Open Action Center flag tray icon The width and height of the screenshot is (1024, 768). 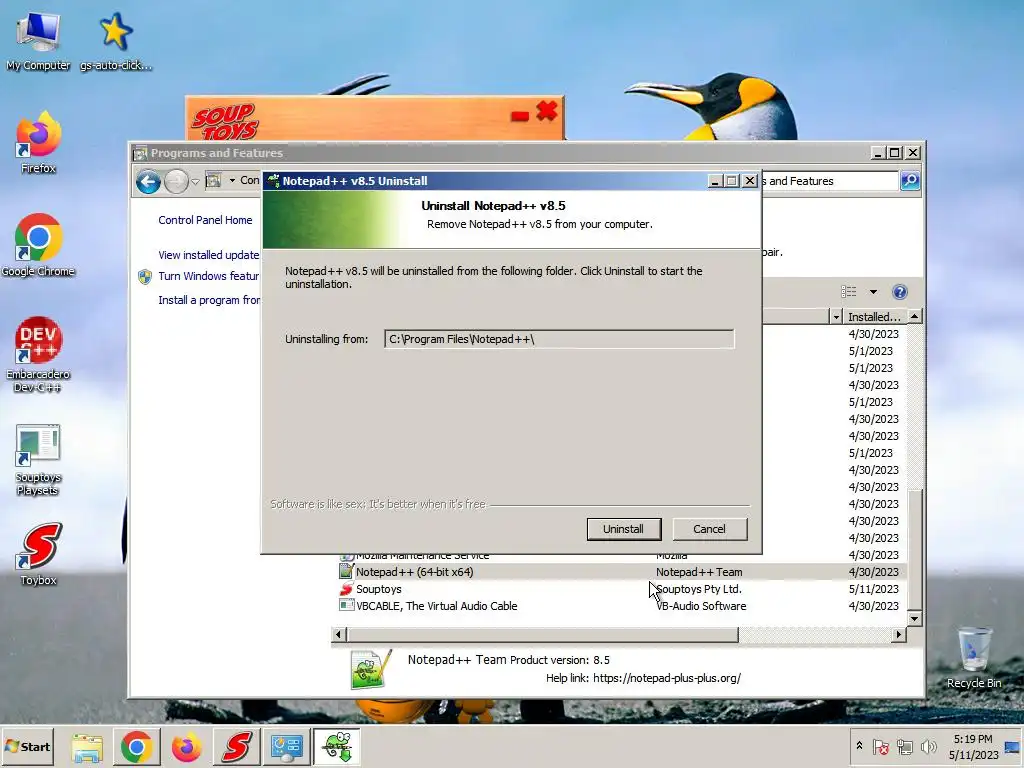(880, 746)
